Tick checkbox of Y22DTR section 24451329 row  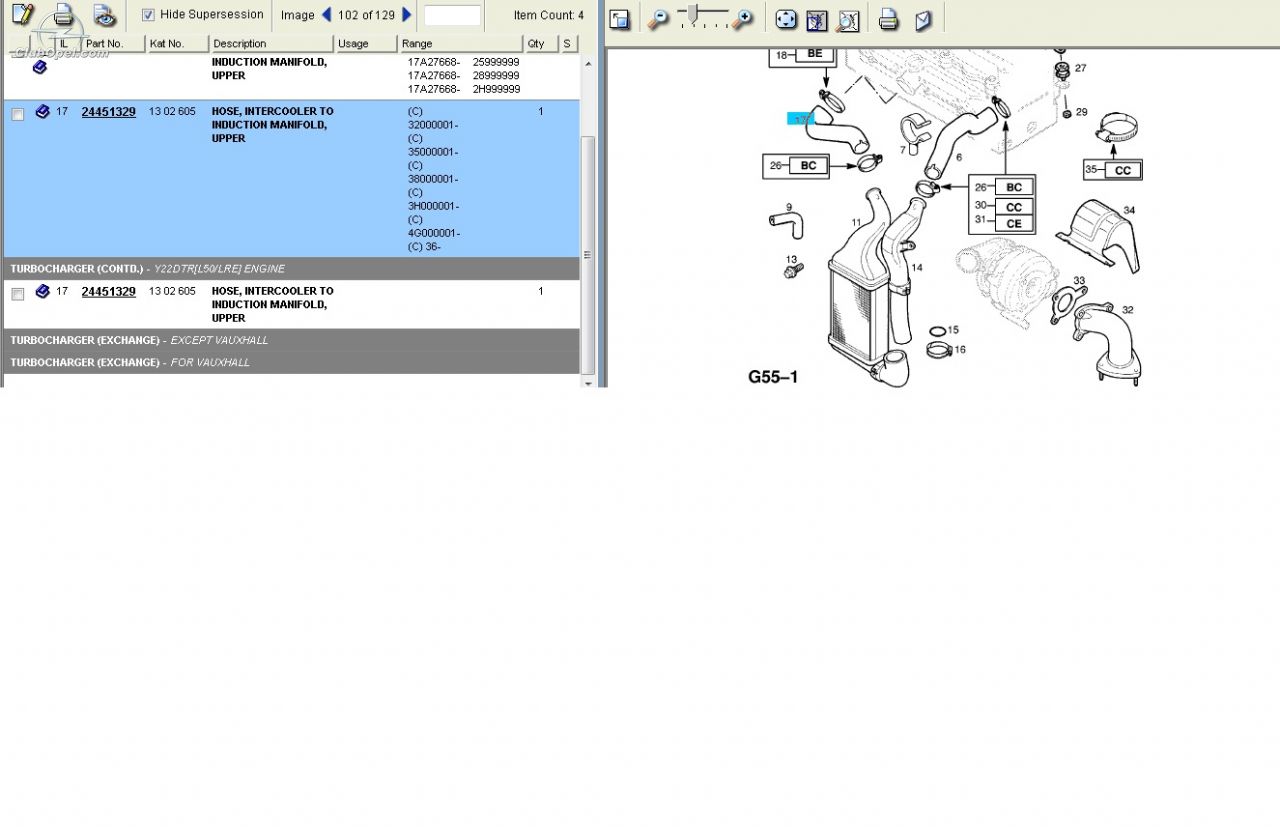(17, 295)
